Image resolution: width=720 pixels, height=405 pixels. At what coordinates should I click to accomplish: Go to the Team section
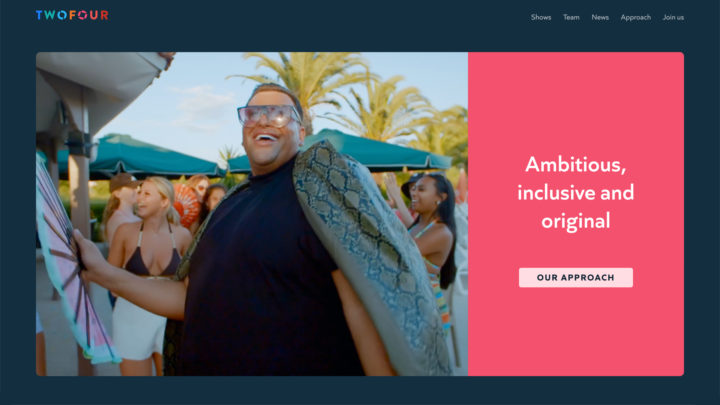click(x=571, y=17)
